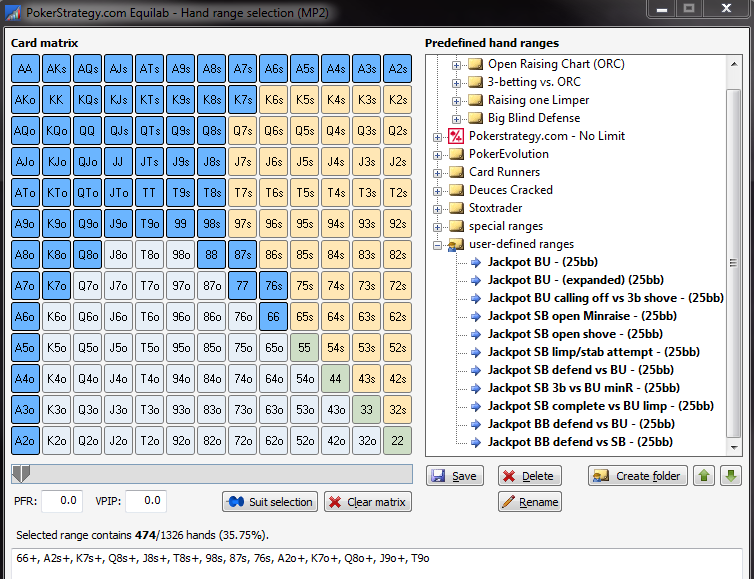Expand the PokerEvolution node

pyautogui.click(x=437, y=155)
